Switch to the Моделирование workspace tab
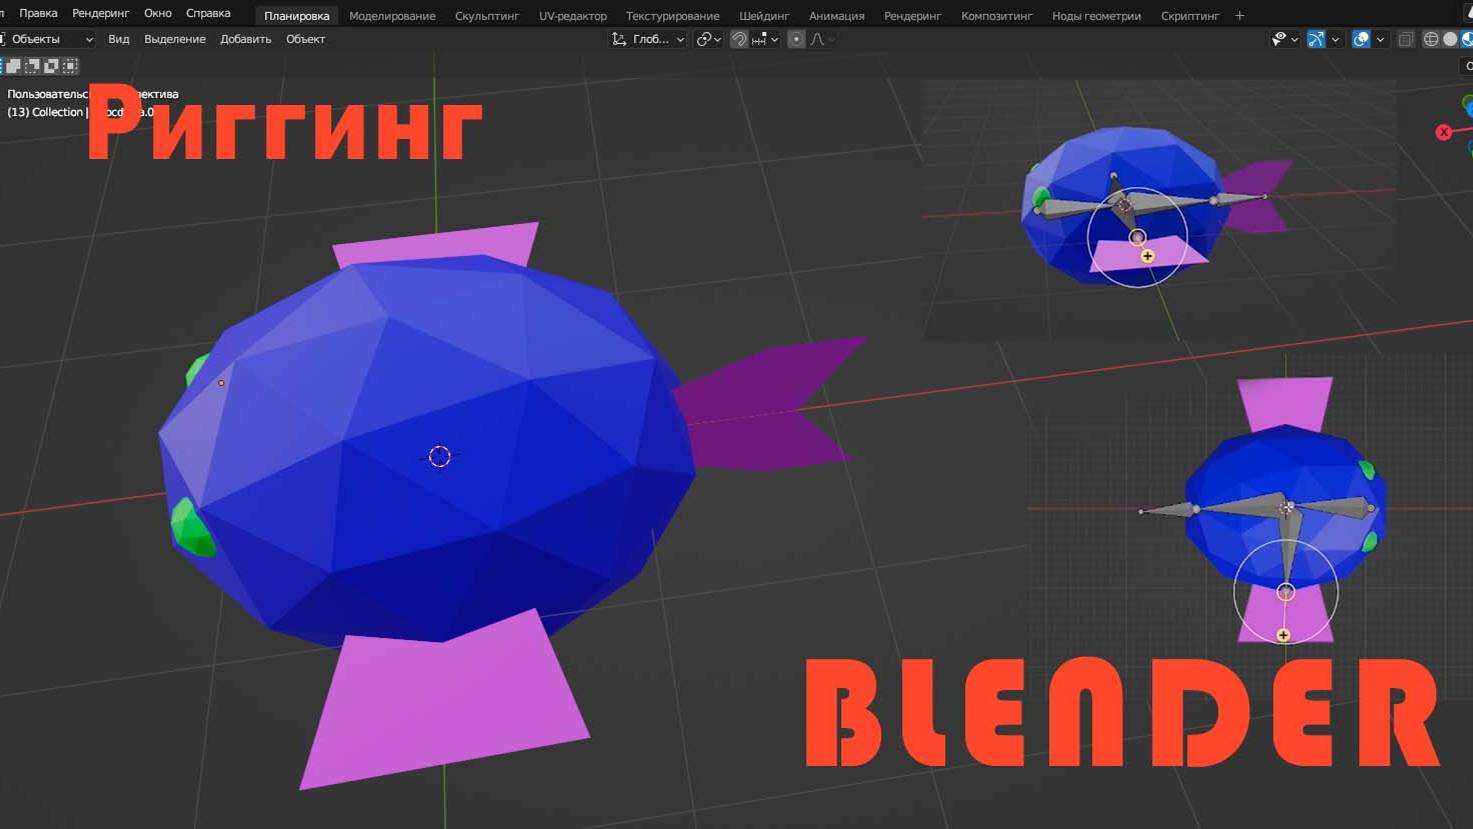This screenshot has height=829, width=1473. pos(392,16)
